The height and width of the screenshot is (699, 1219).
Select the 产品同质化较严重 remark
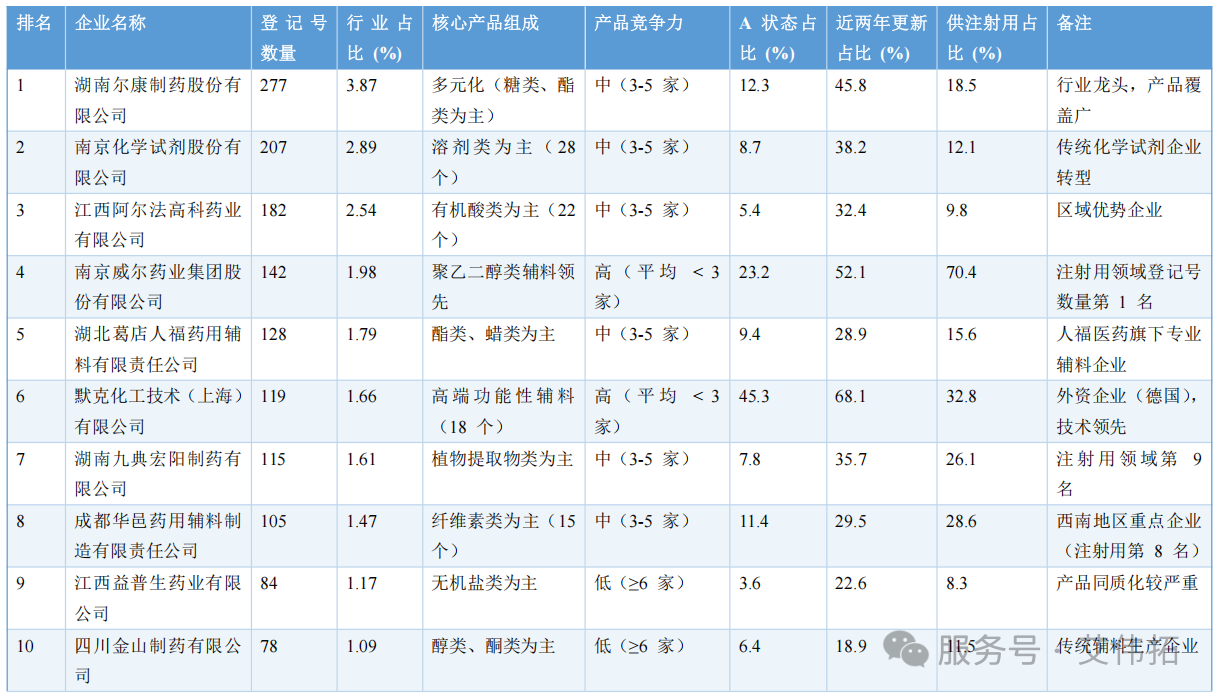click(x=1127, y=583)
